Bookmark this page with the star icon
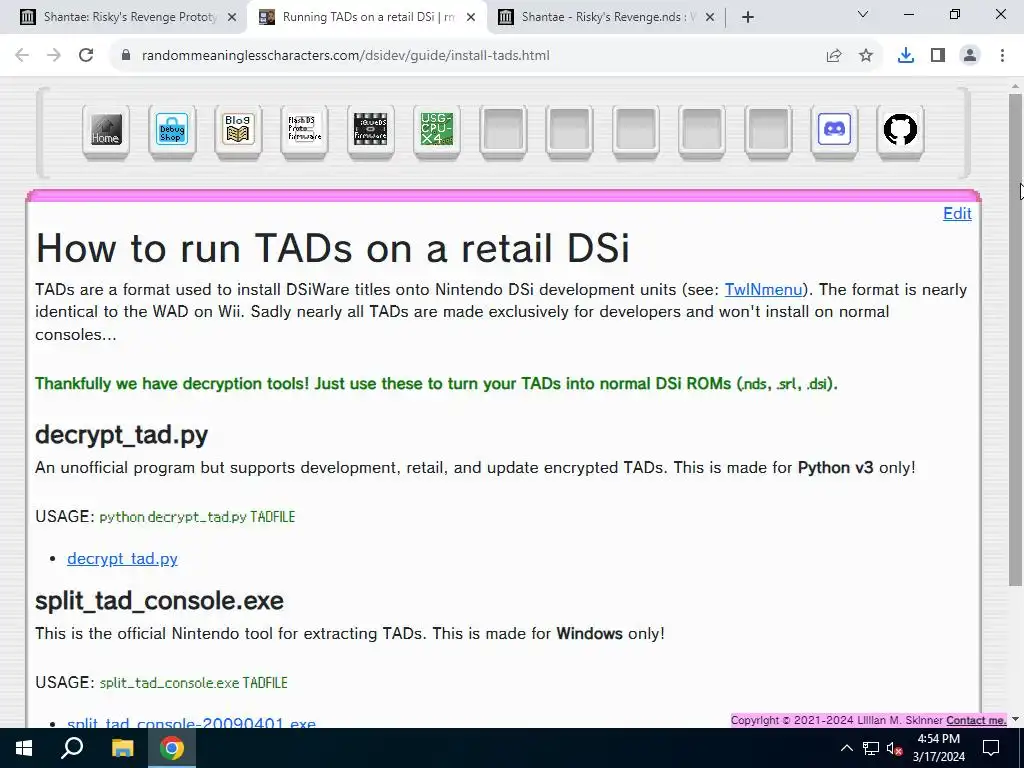The image size is (1024, 768). pos(866,56)
